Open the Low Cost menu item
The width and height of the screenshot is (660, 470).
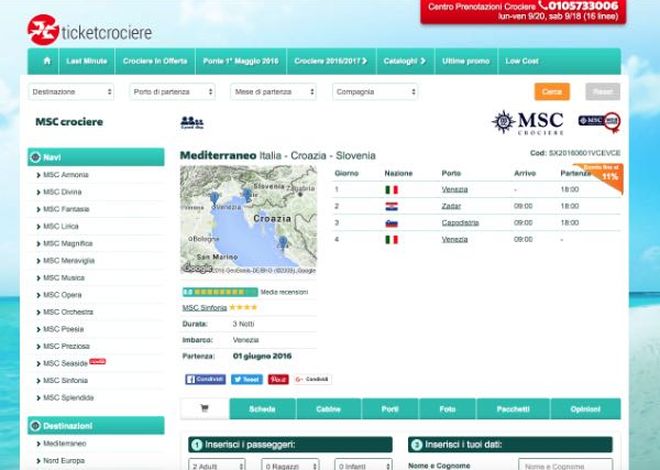pos(522,61)
